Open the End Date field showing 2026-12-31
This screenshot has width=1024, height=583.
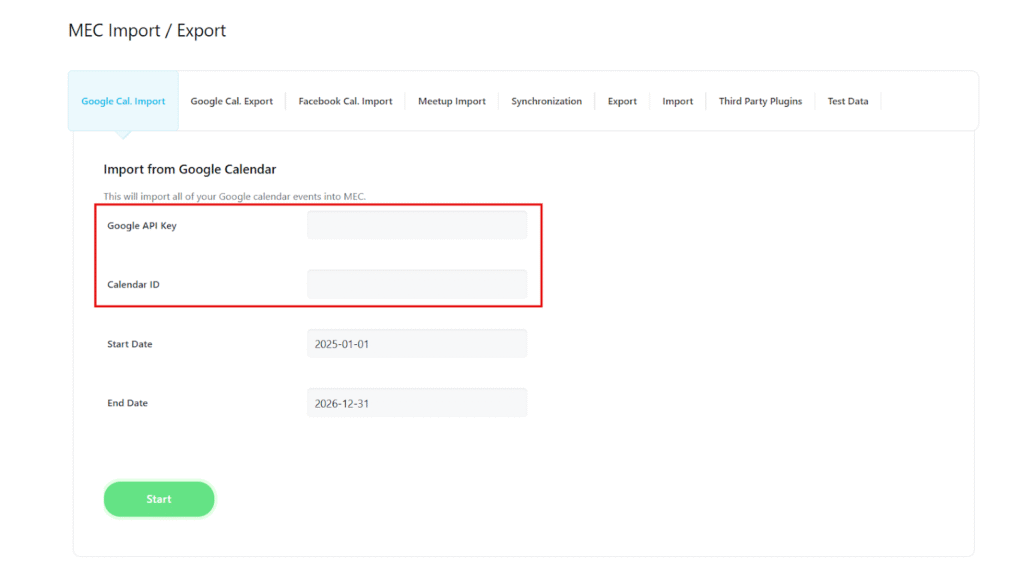point(417,402)
